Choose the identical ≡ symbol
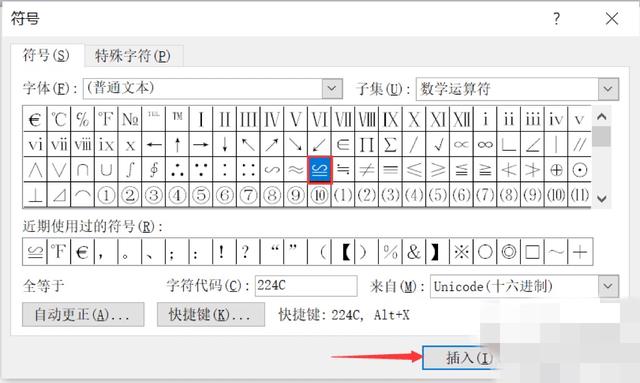Screen dimensions: 640x383 (x=390, y=170)
